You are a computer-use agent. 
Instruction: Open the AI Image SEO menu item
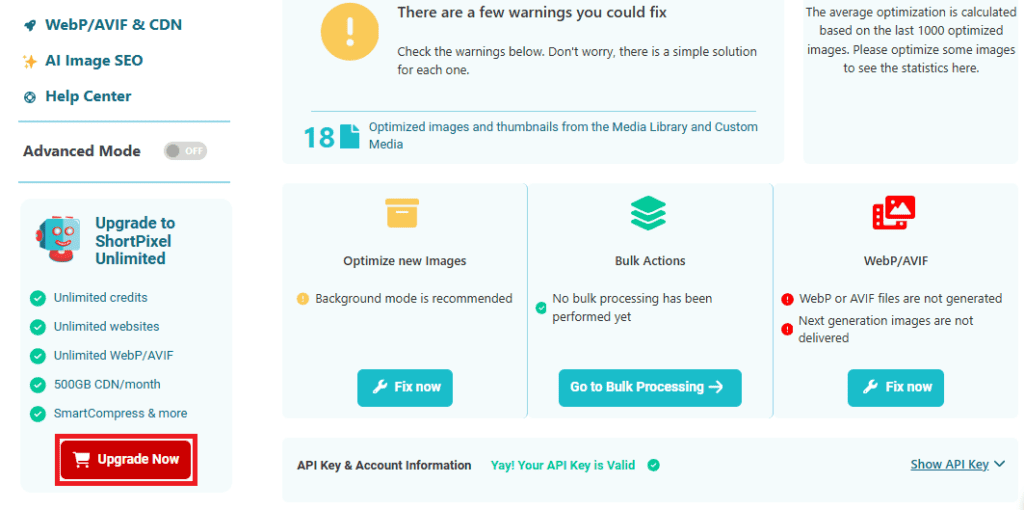coord(93,60)
